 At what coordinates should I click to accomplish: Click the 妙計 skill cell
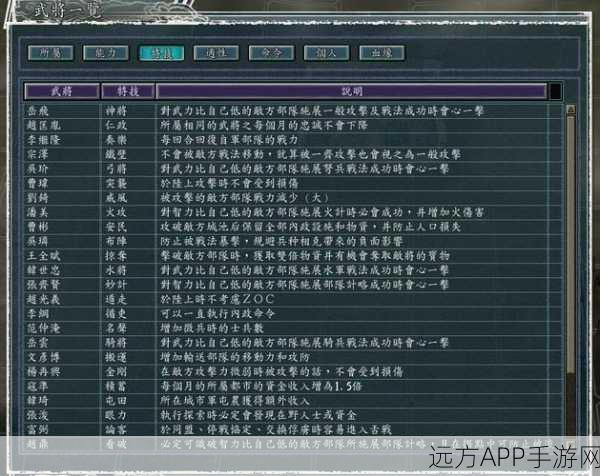coord(116,285)
